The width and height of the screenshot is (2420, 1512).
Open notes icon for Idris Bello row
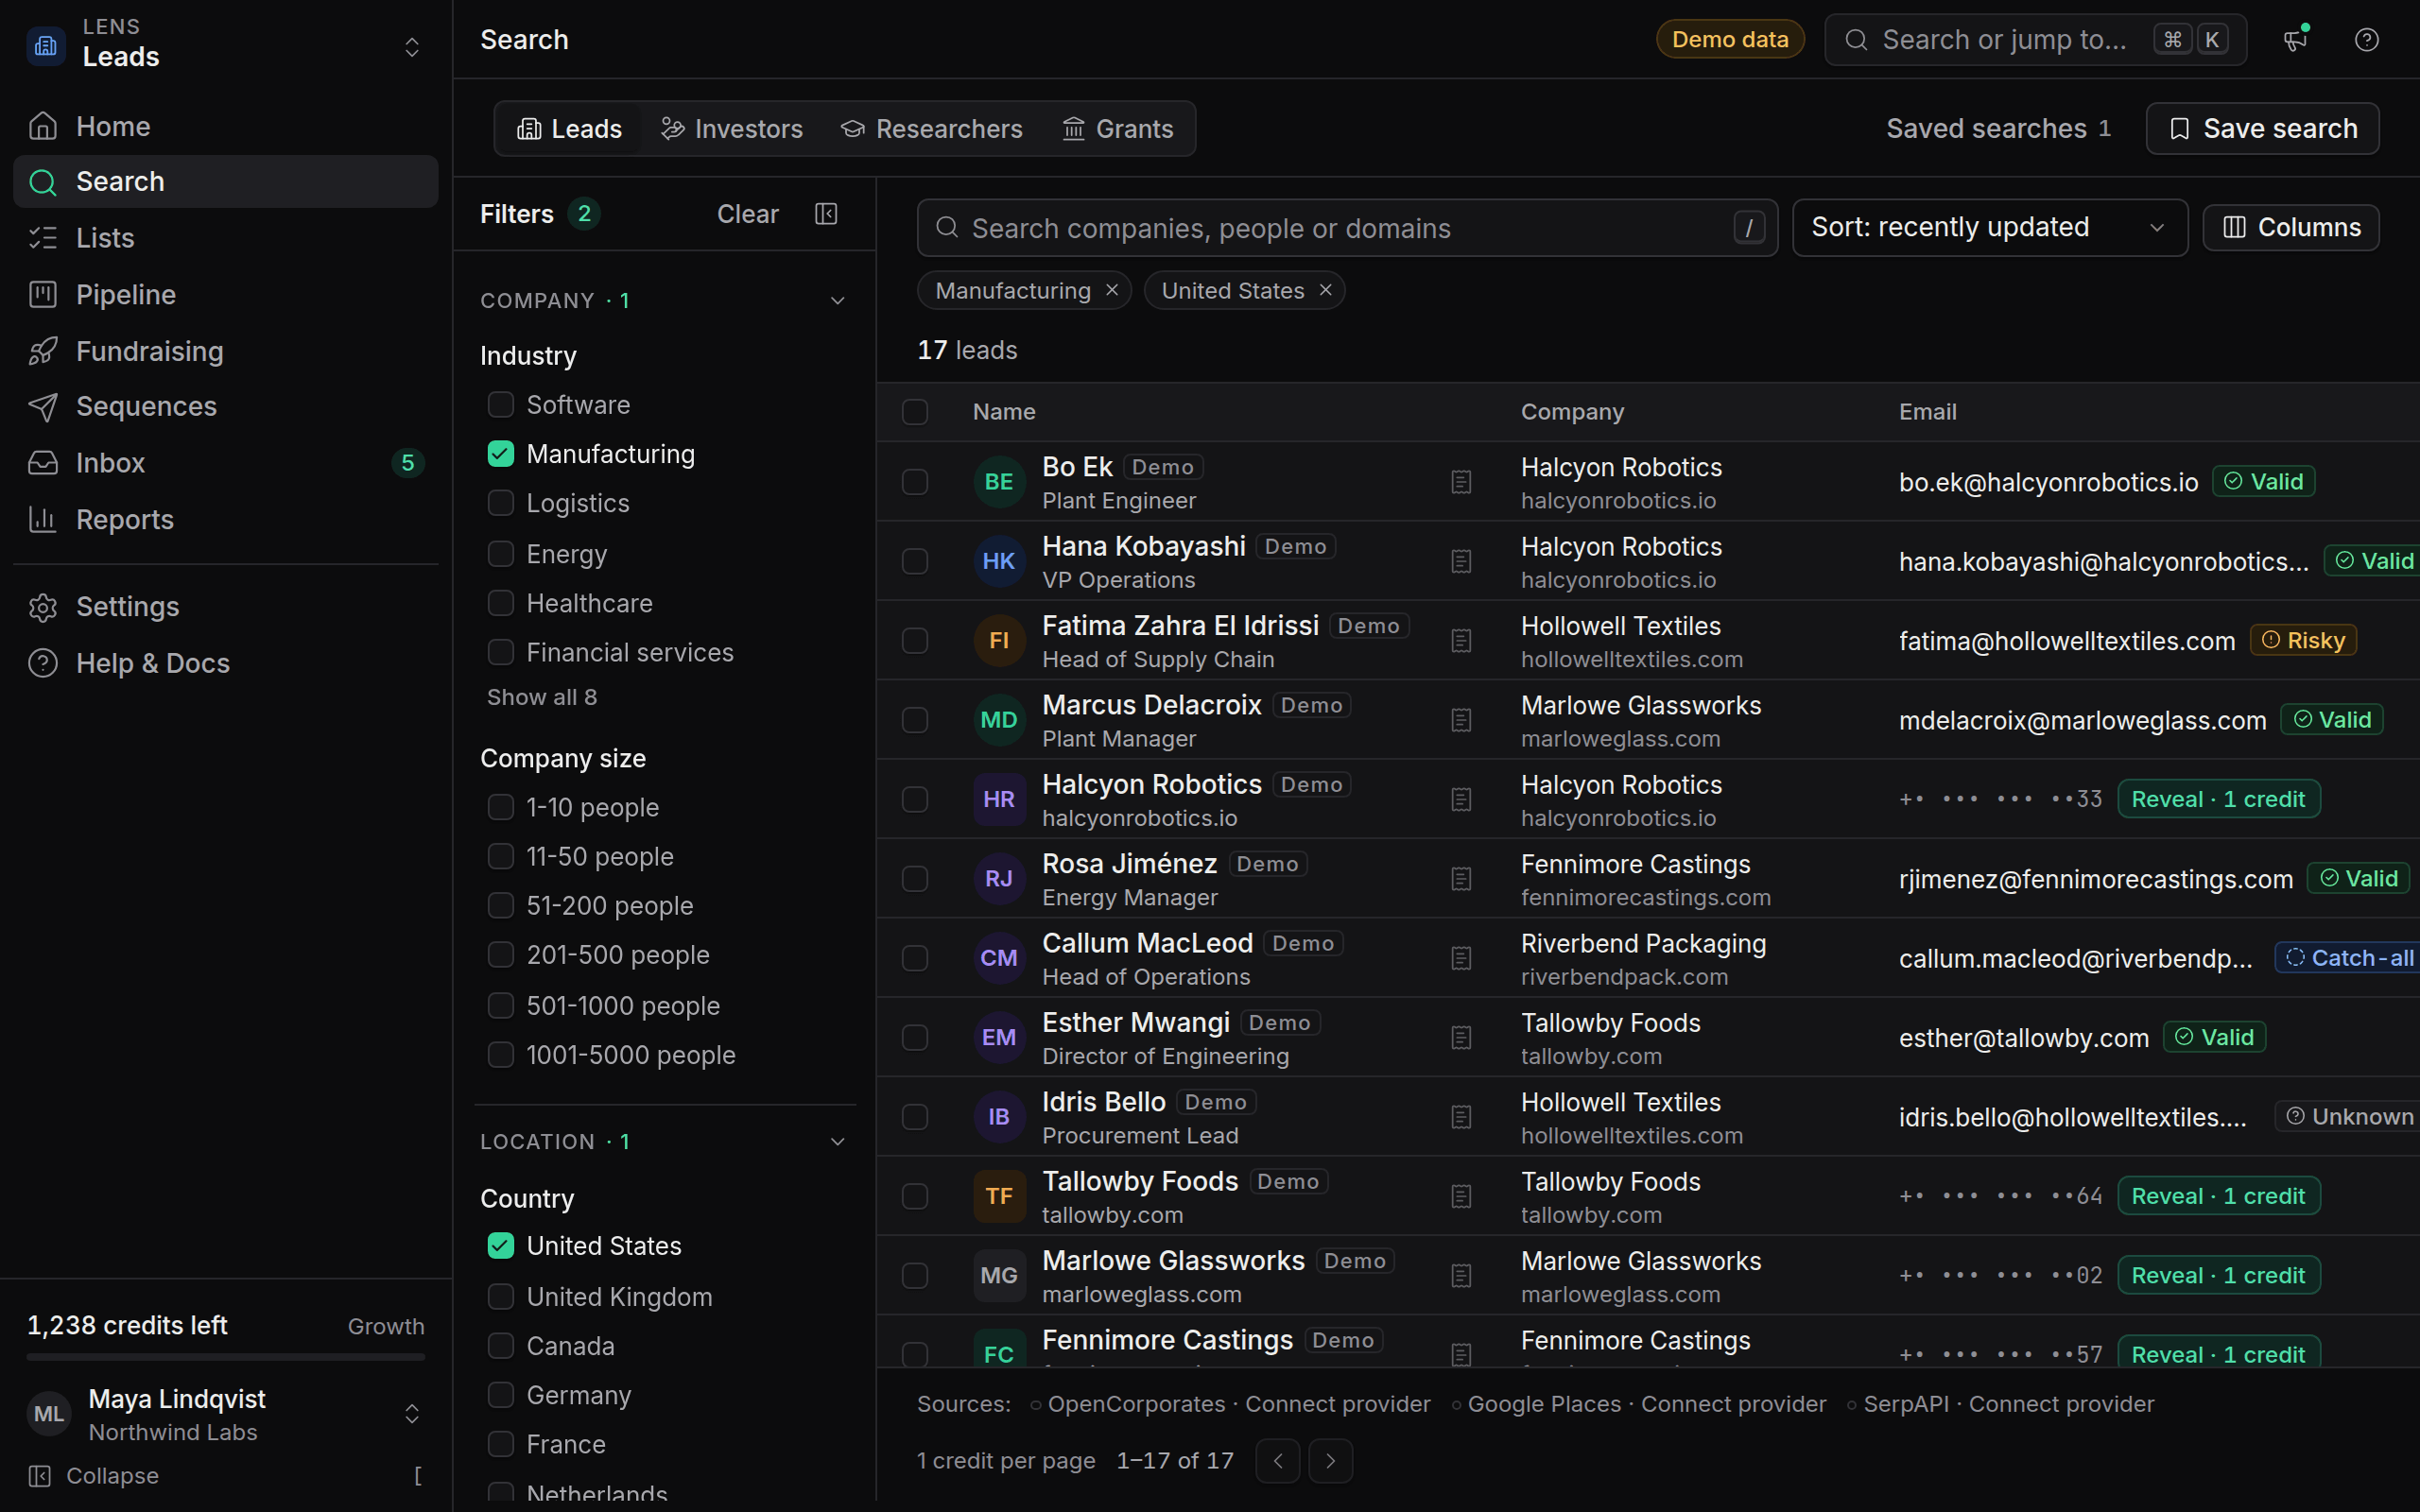pos(1461,1117)
